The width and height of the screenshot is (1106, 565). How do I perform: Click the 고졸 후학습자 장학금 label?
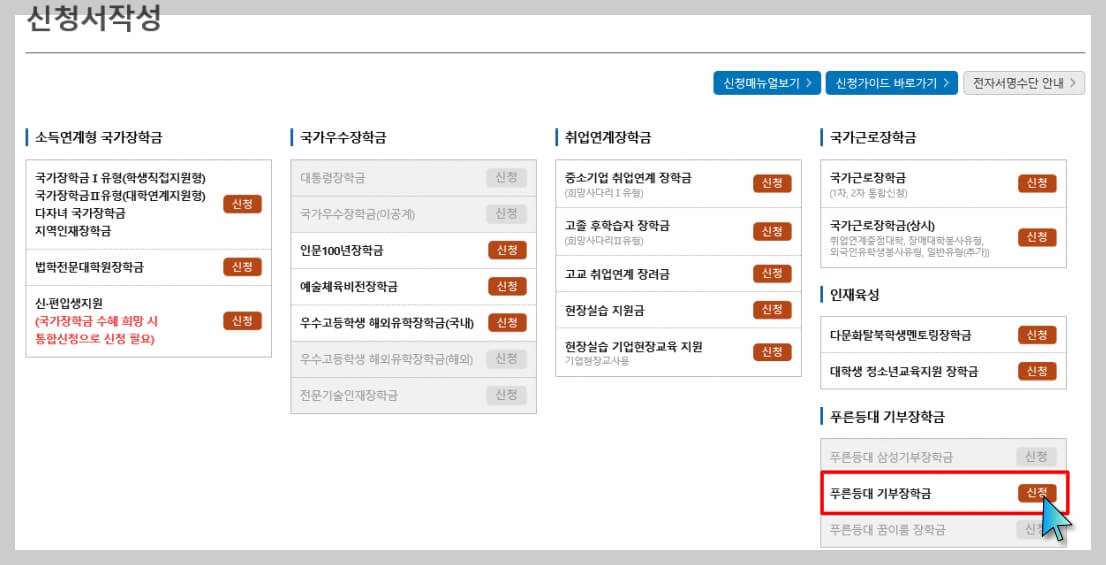tap(617, 226)
